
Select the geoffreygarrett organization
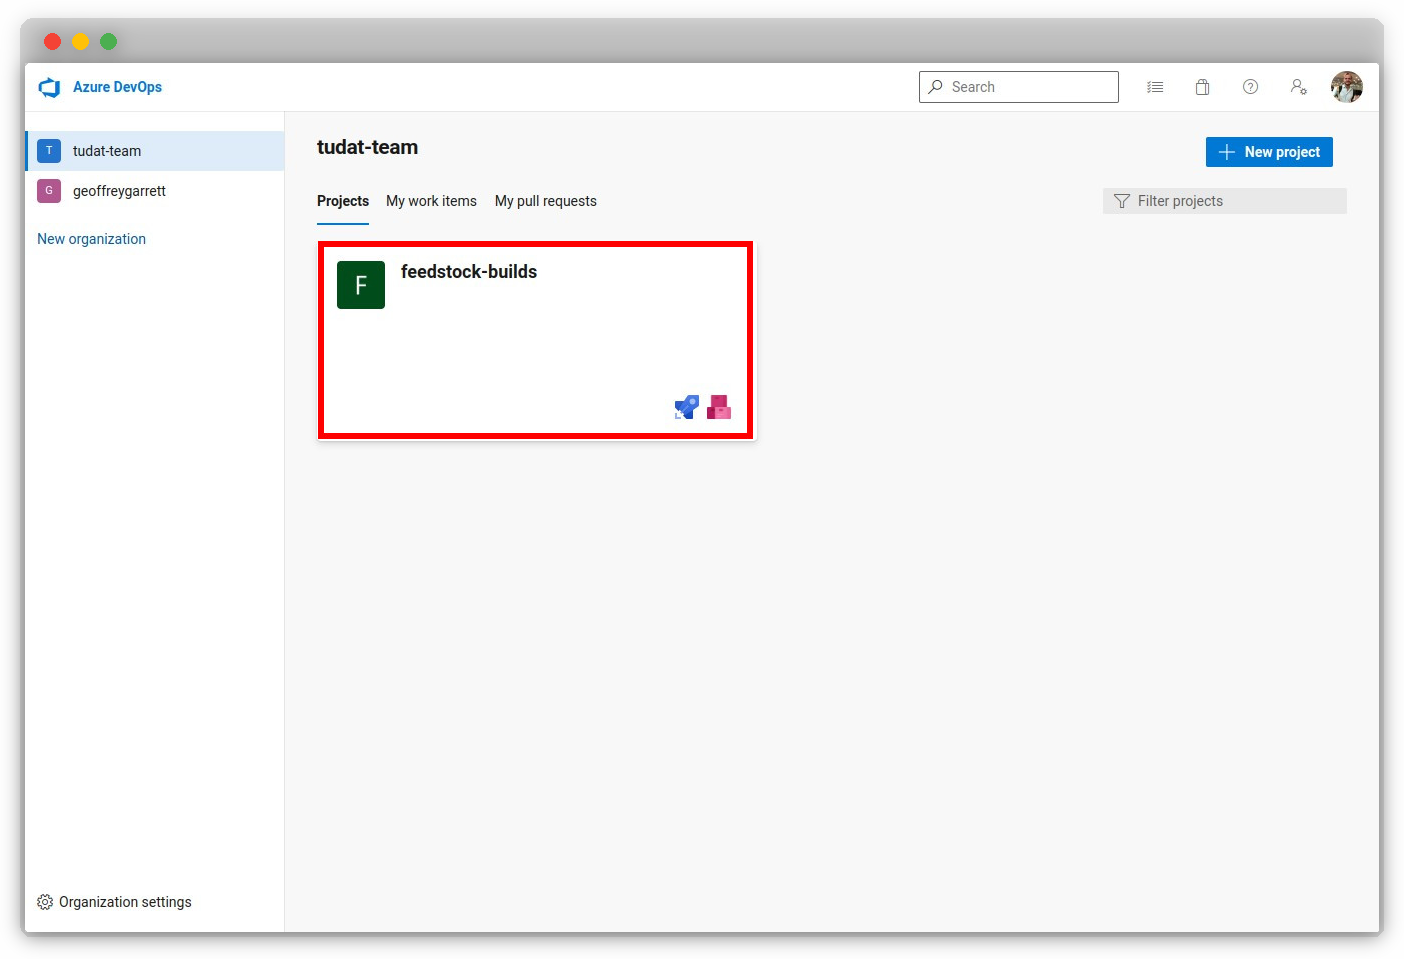point(155,191)
